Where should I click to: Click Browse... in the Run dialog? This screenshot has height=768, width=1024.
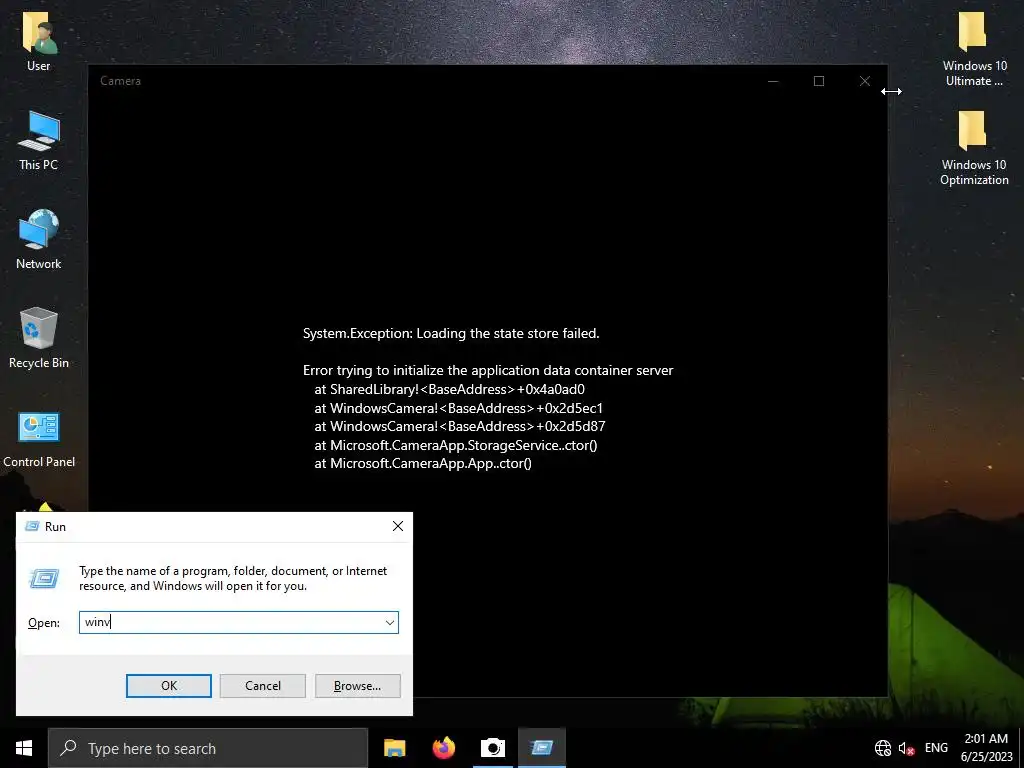tap(357, 686)
